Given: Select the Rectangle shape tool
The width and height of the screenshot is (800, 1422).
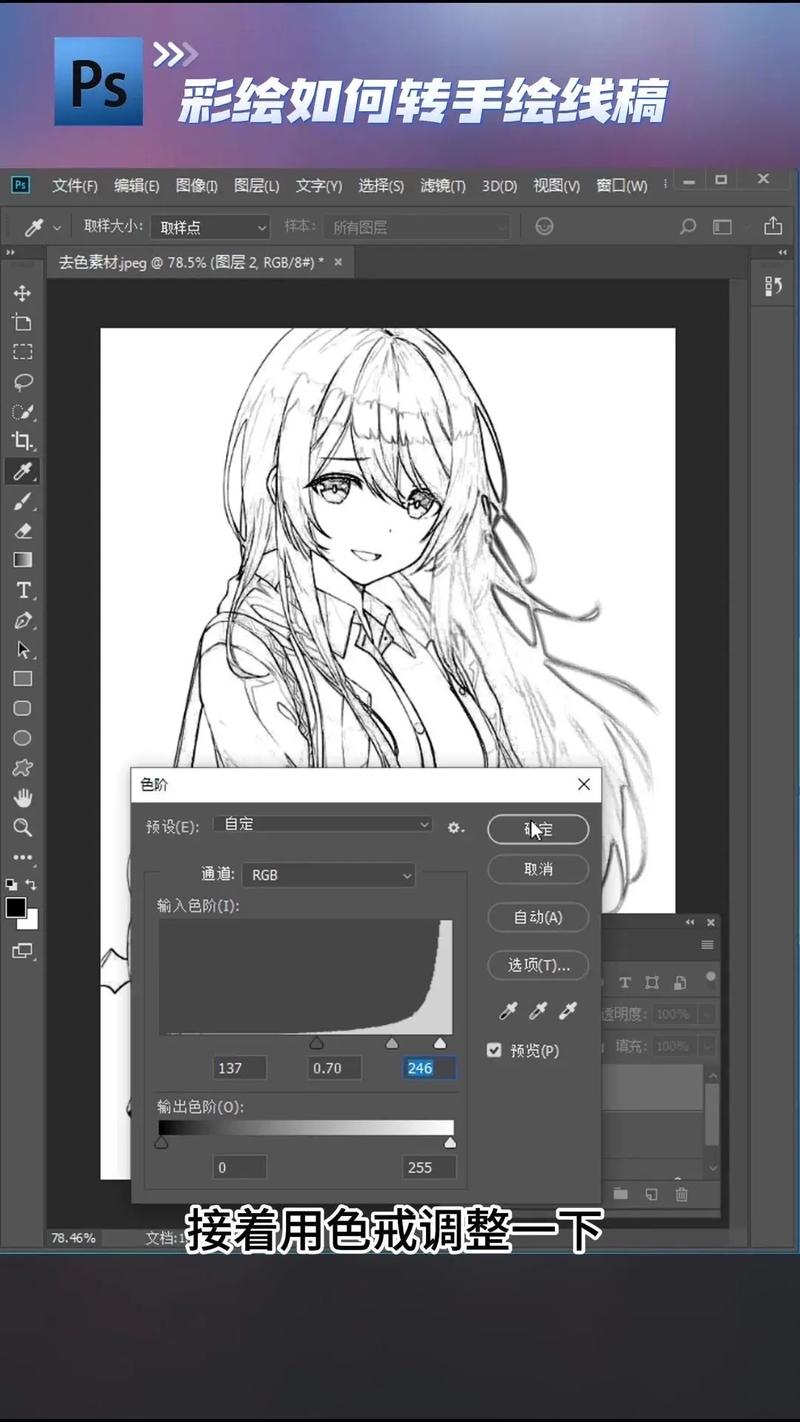Looking at the screenshot, I should (x=22, y=679).
